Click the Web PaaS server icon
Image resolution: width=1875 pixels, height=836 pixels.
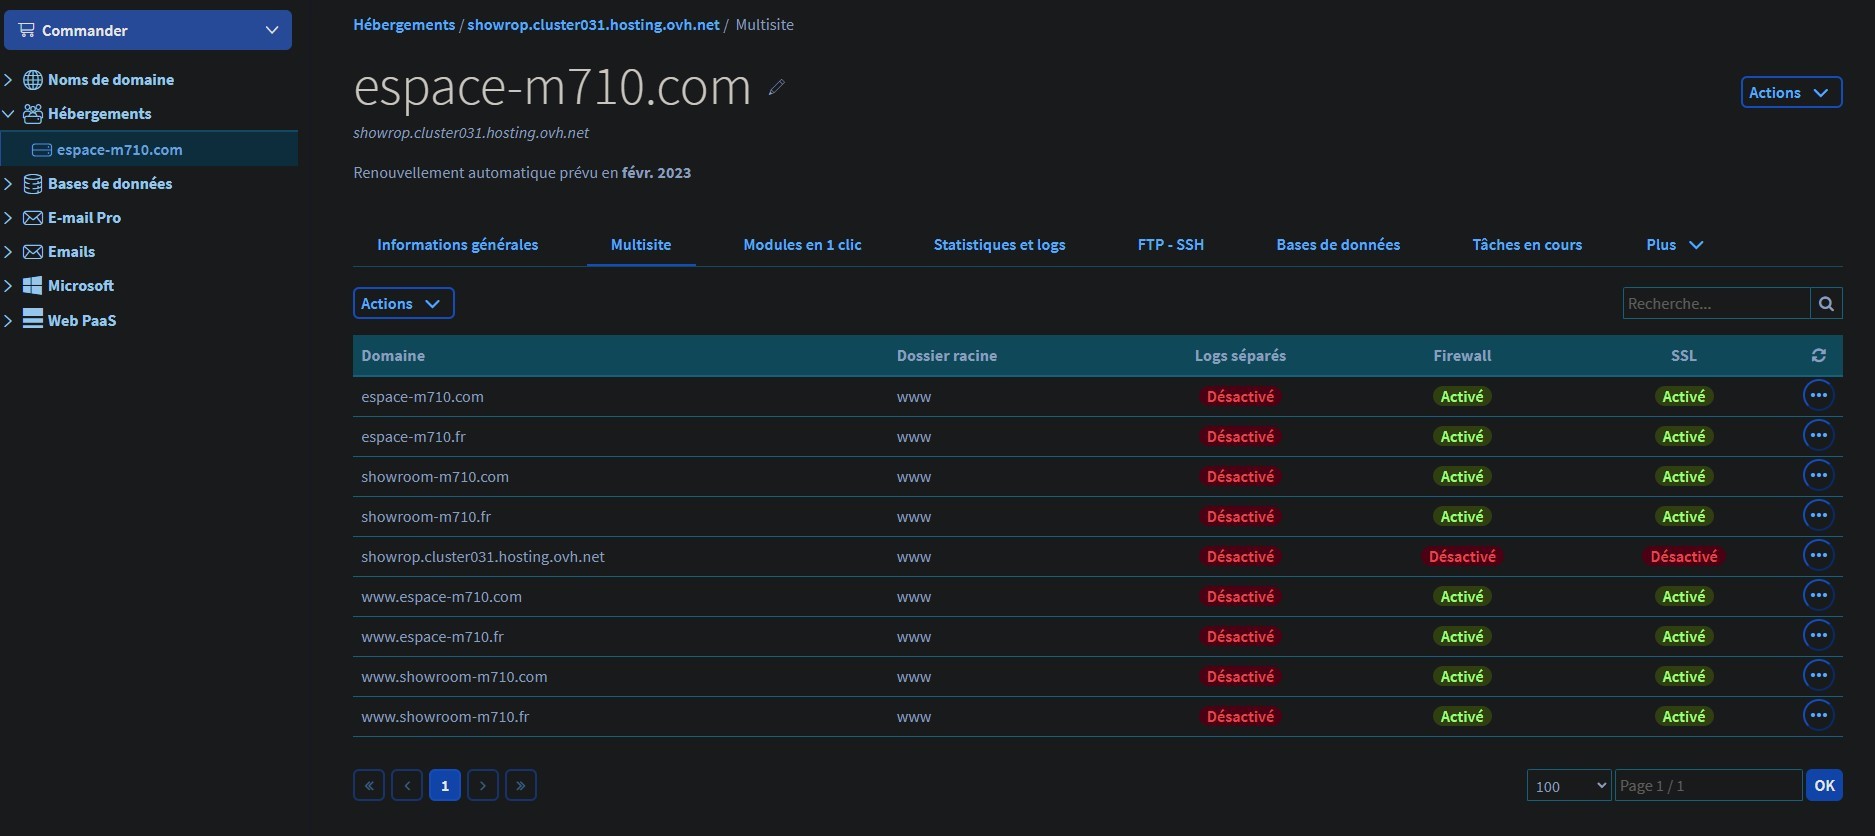coord(33,320)
